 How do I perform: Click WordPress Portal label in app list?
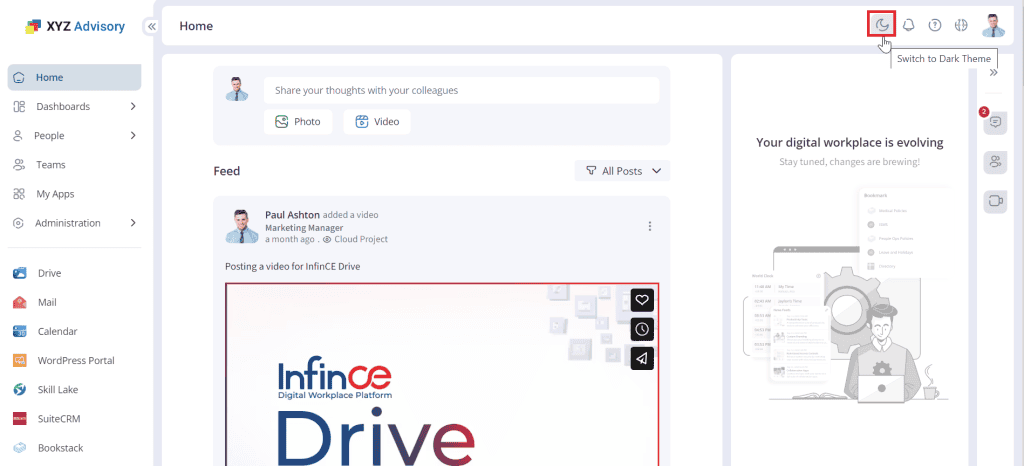click(x=76, y=360)
